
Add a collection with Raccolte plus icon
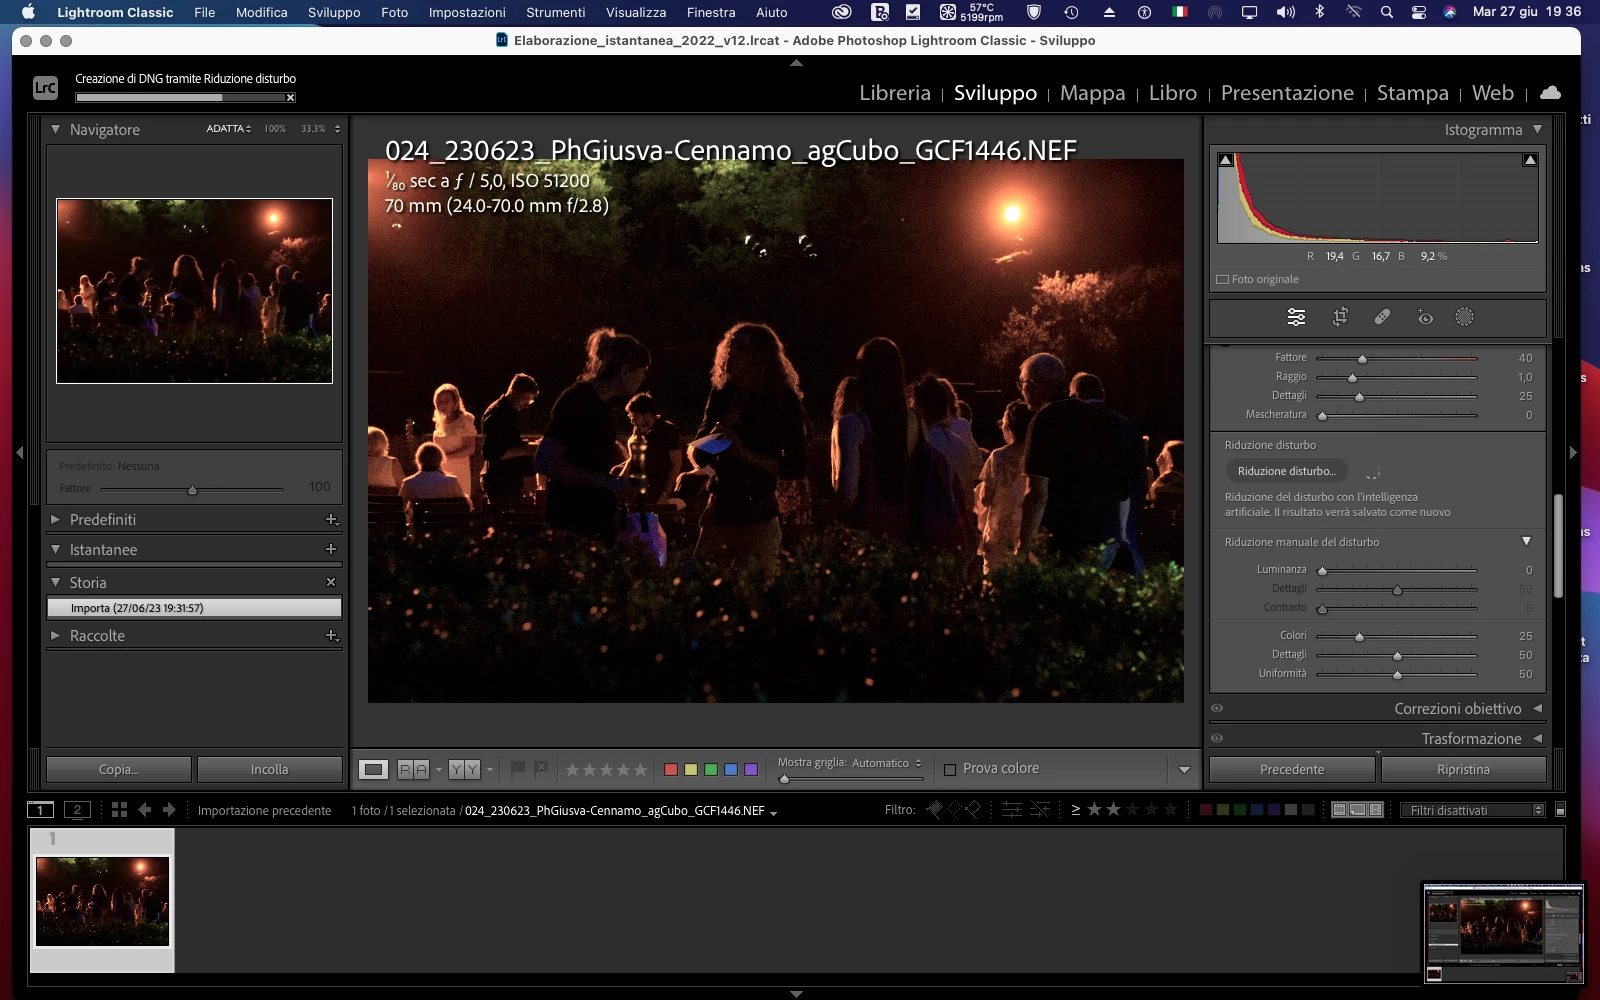pos(332,635)
